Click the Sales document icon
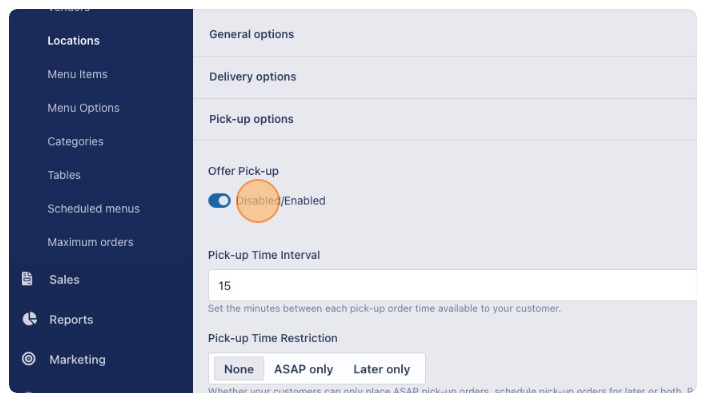Screen dimensions: 704x399 coord(27,279)
